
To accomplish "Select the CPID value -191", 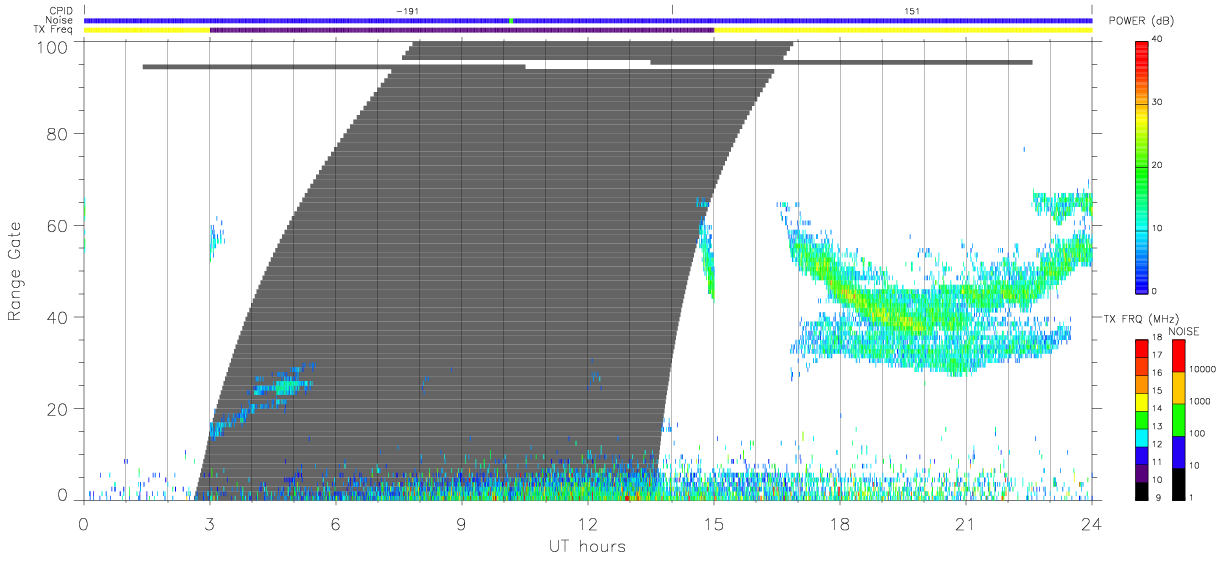I will (407, 11).
